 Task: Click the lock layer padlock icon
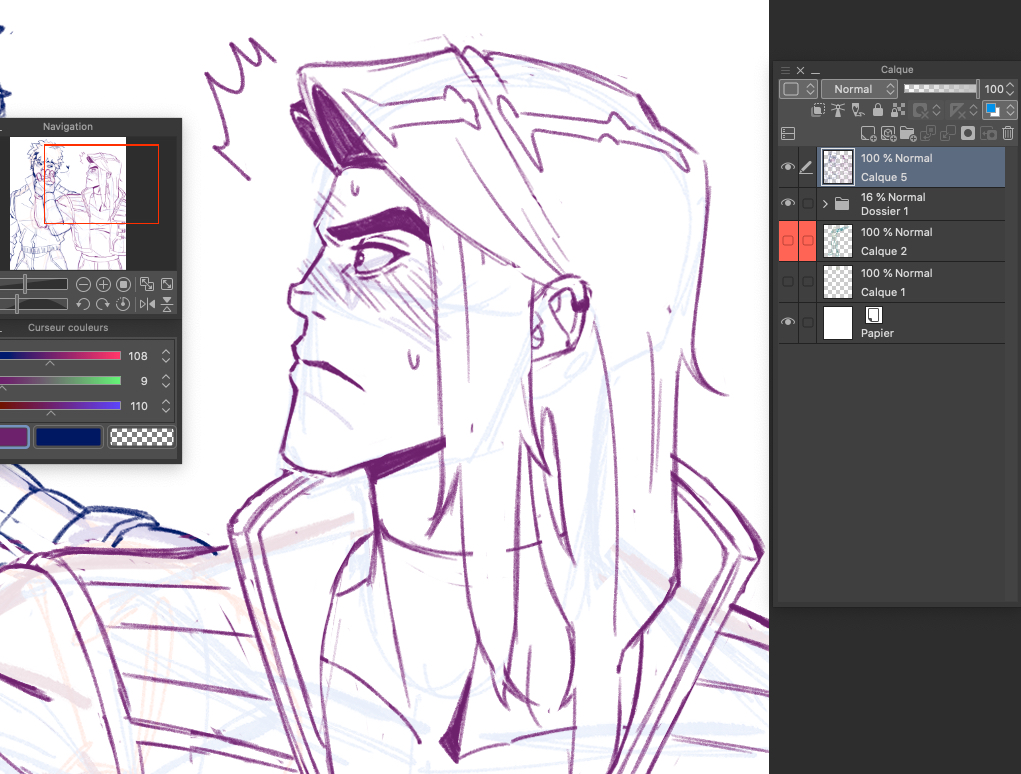[878, 111]
